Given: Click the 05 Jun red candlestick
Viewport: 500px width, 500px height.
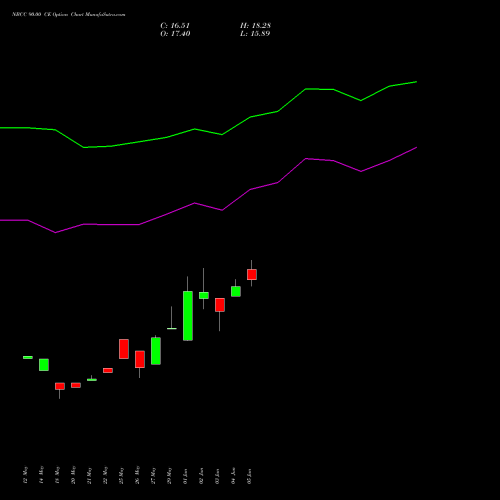Looking at the screenshot, I should (x=252, y=274).
